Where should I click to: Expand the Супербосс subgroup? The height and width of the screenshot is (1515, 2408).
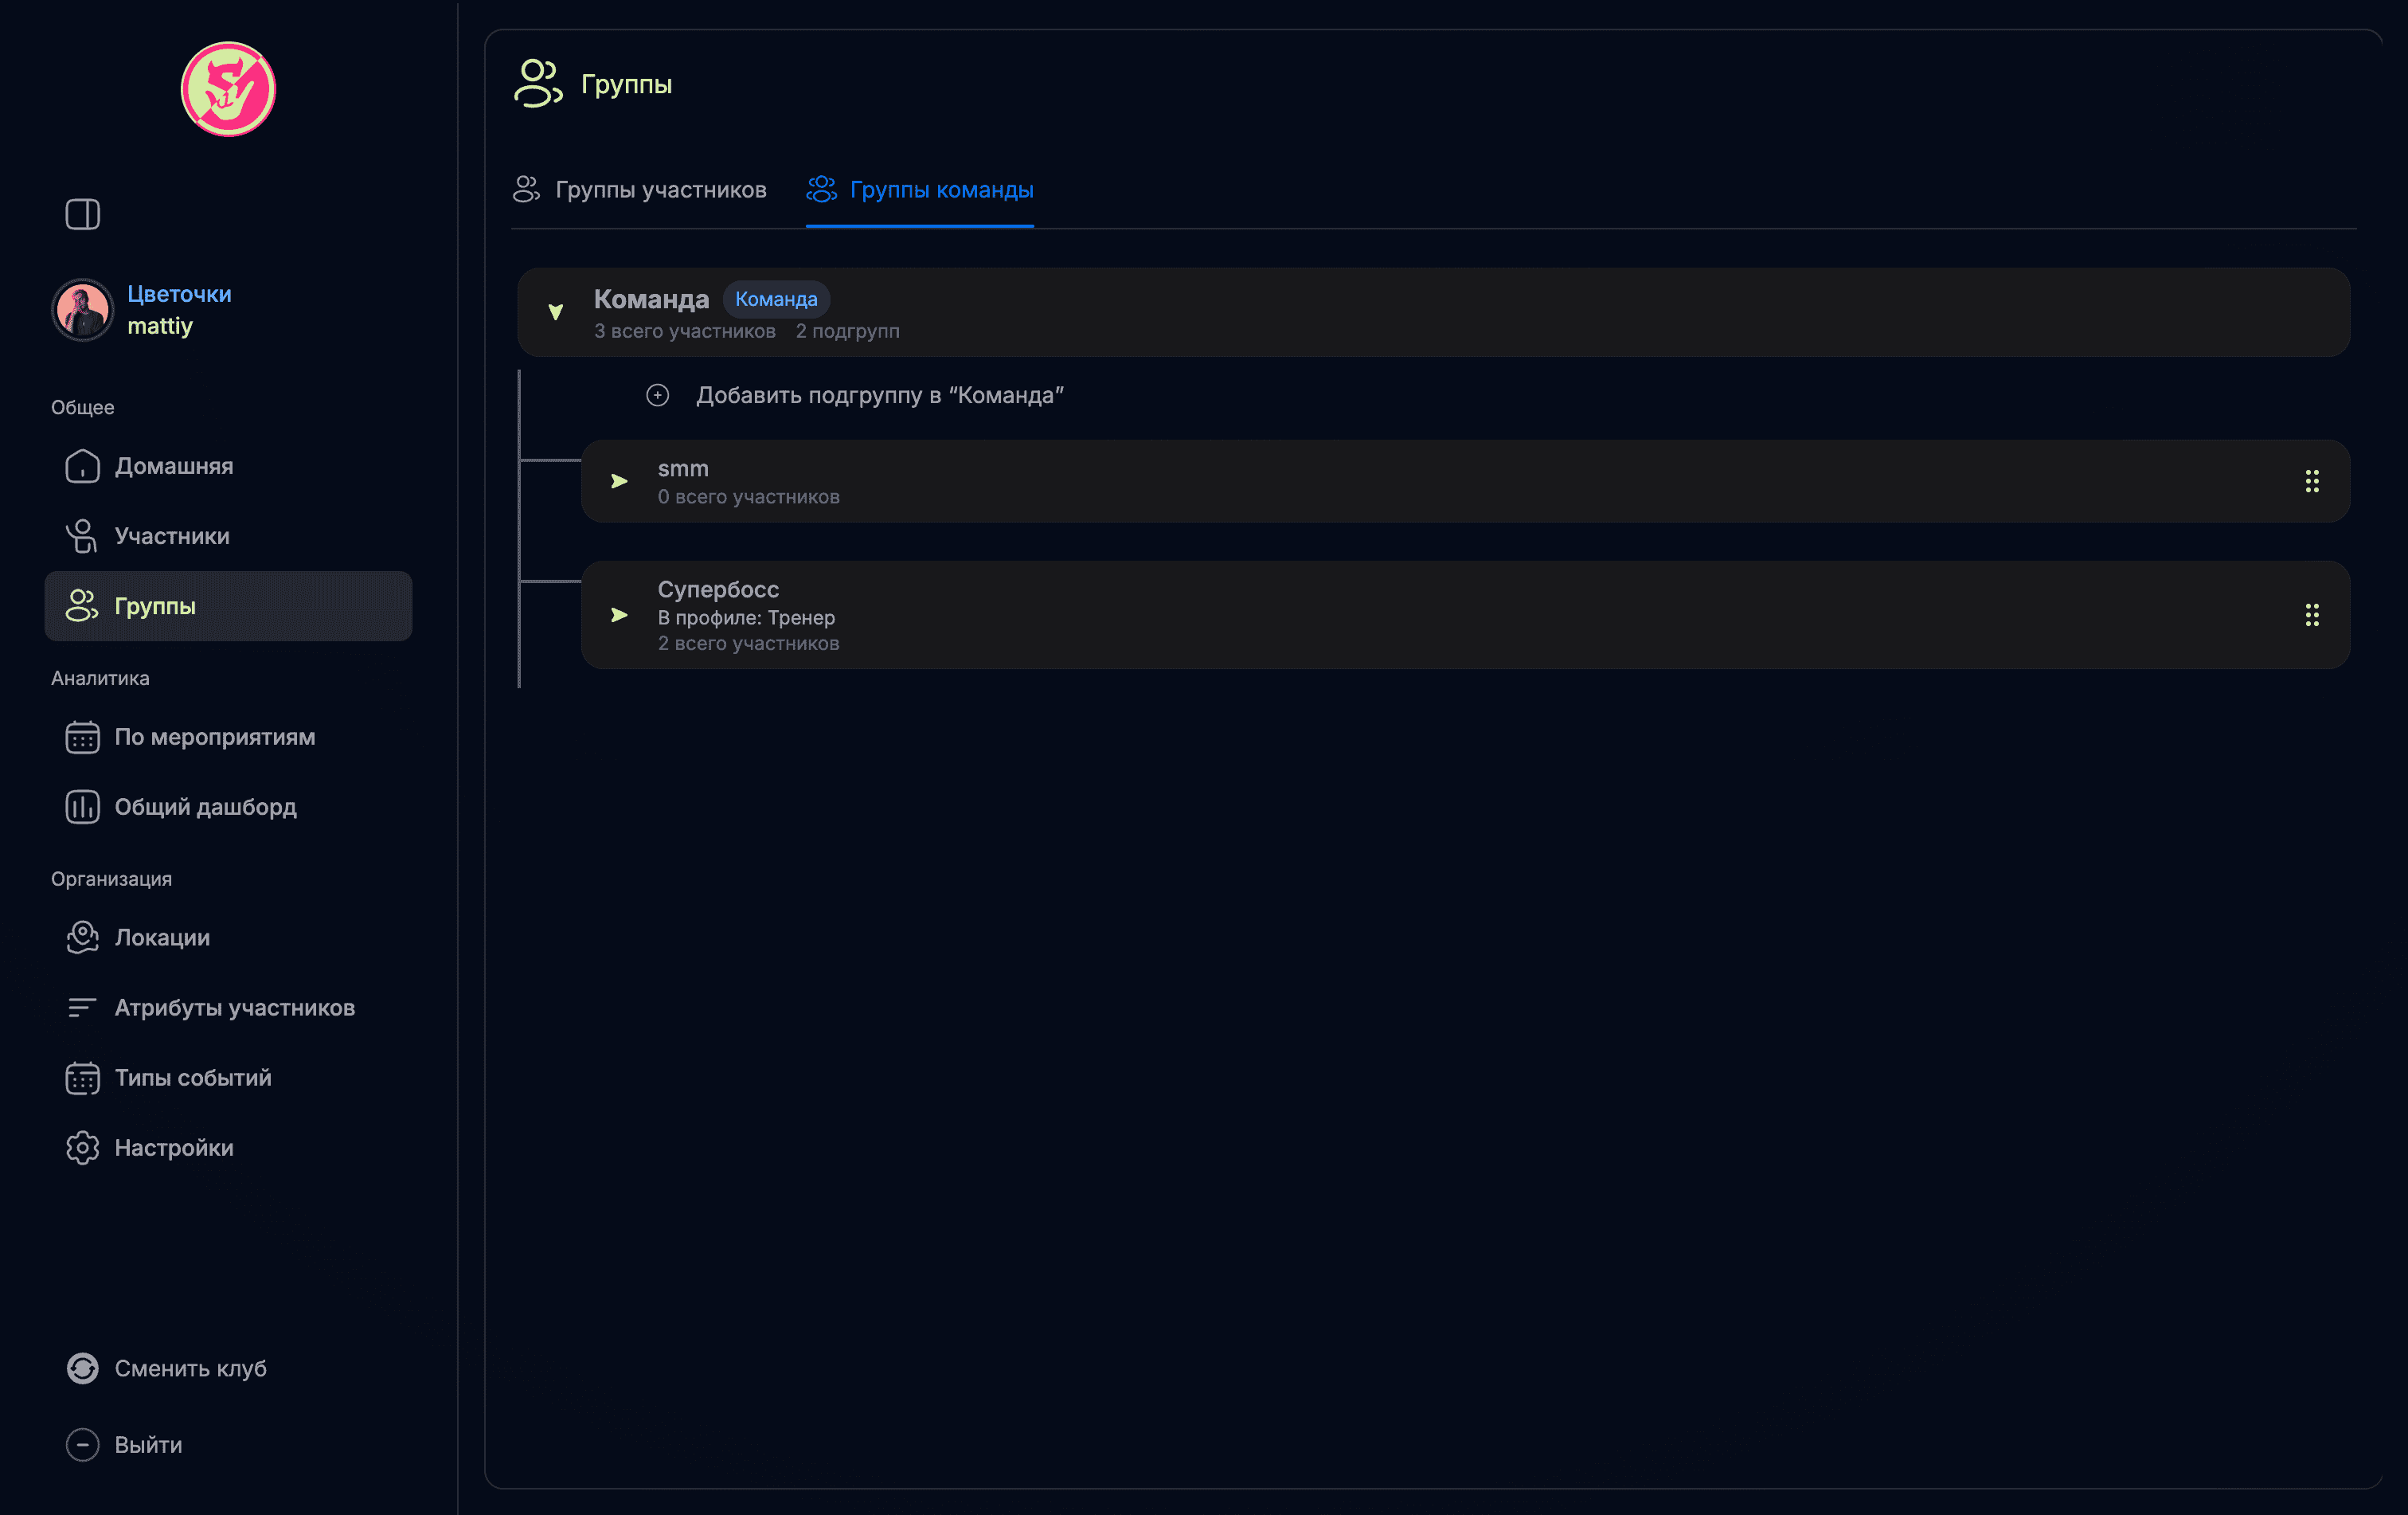click(619, 615)
